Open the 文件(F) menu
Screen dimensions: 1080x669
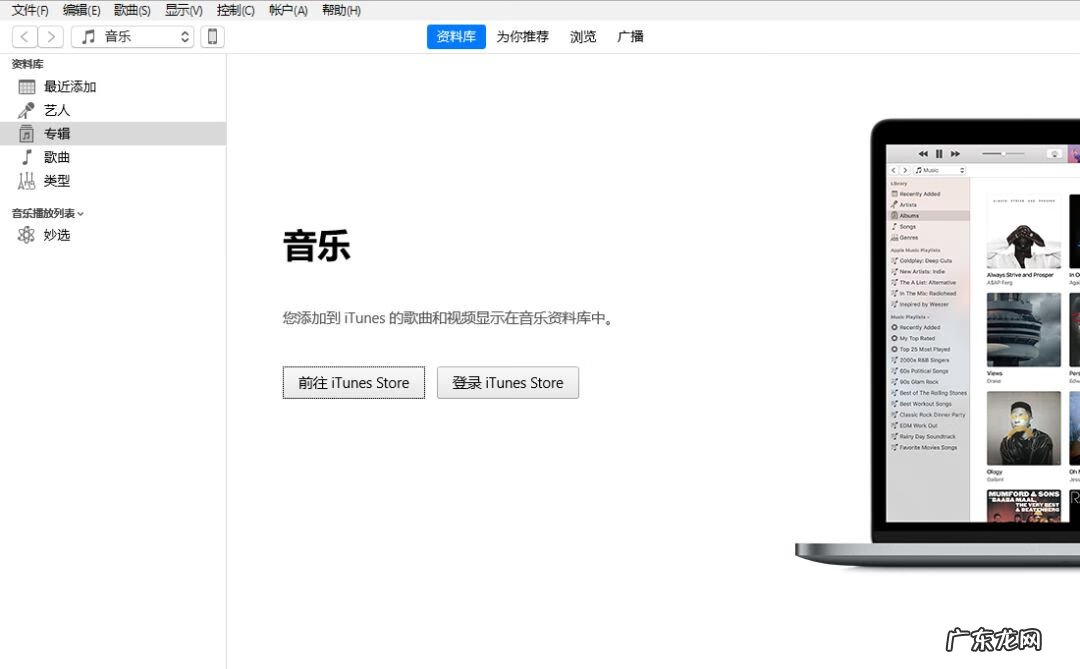30,10
